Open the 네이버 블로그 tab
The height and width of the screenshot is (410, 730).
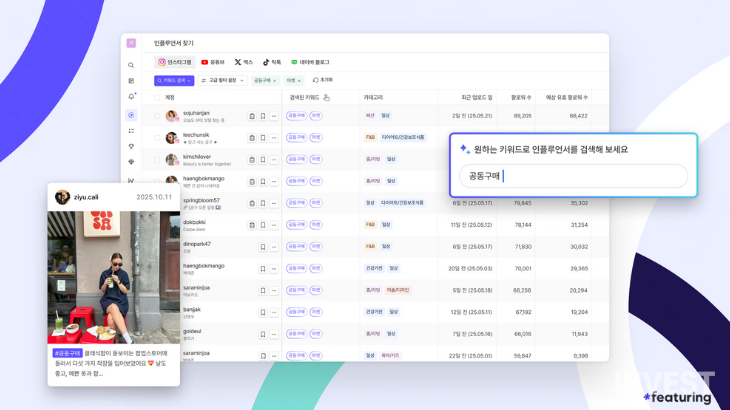(310, 62)
